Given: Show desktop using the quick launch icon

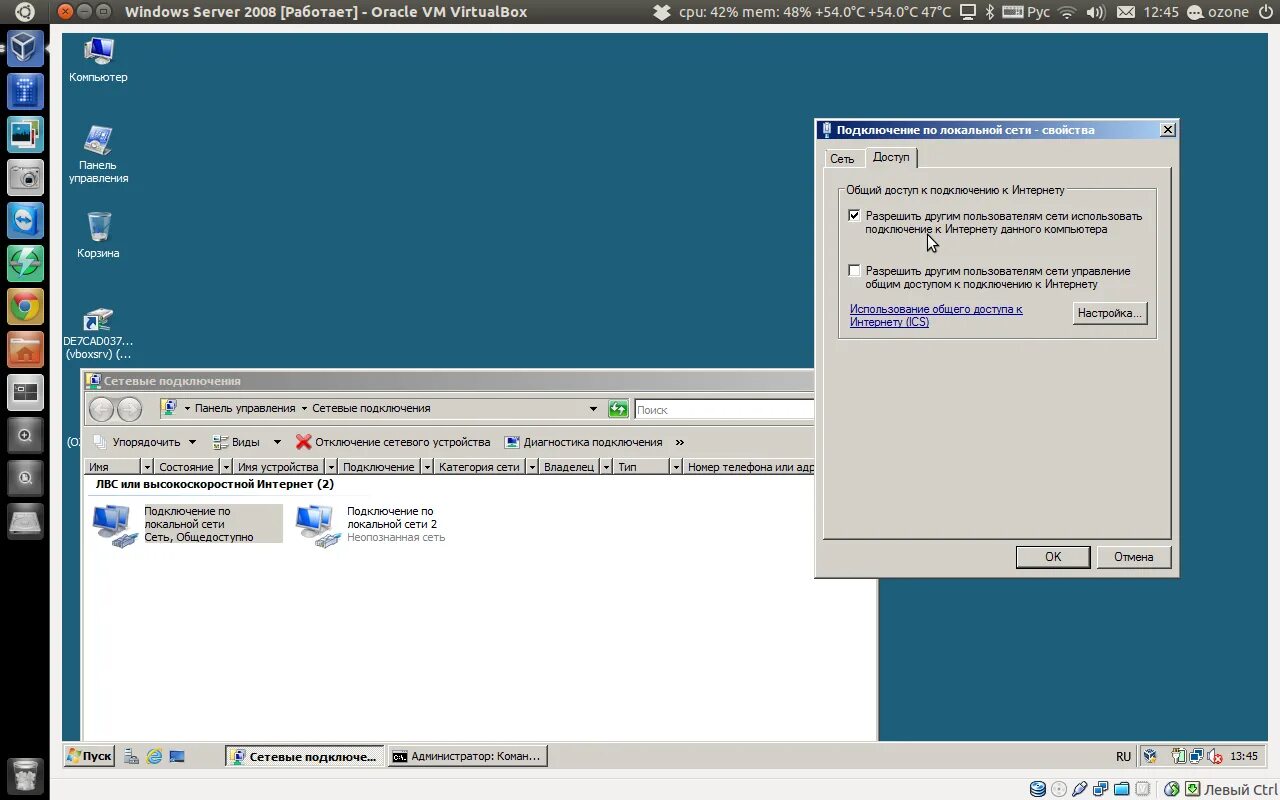Looking at the screenshot, I should coord(177,757).
